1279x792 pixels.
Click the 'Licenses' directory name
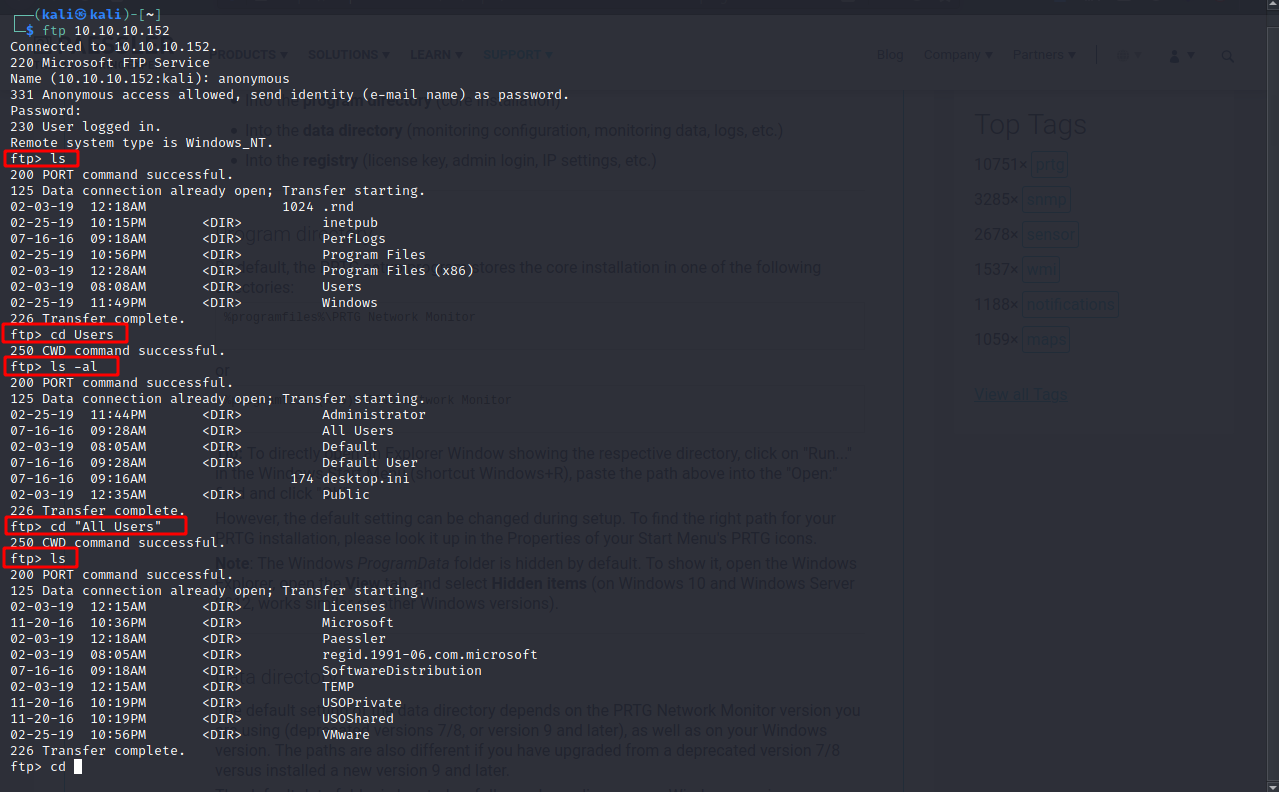(x=354, y=607)
